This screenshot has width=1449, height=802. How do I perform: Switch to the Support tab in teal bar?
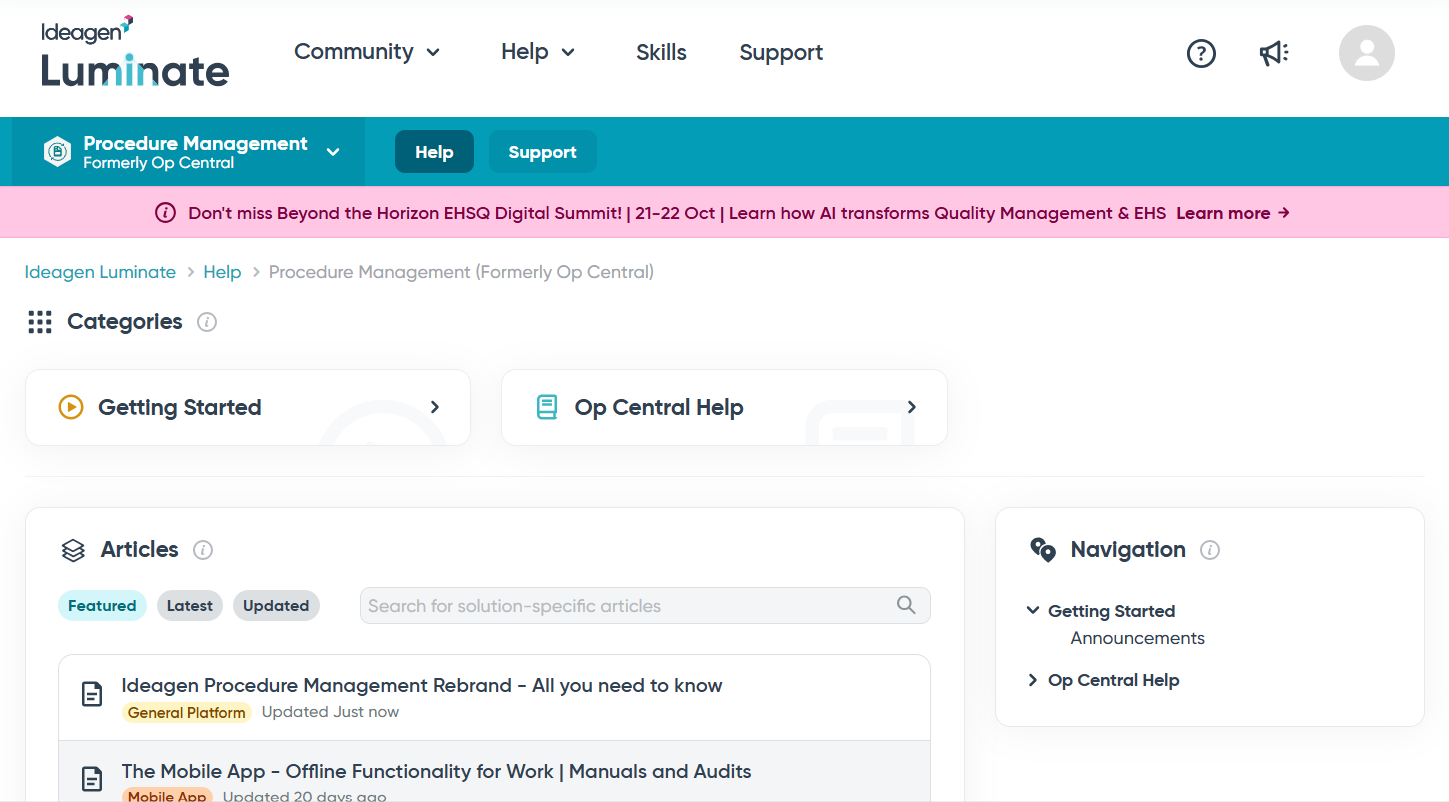542,152
